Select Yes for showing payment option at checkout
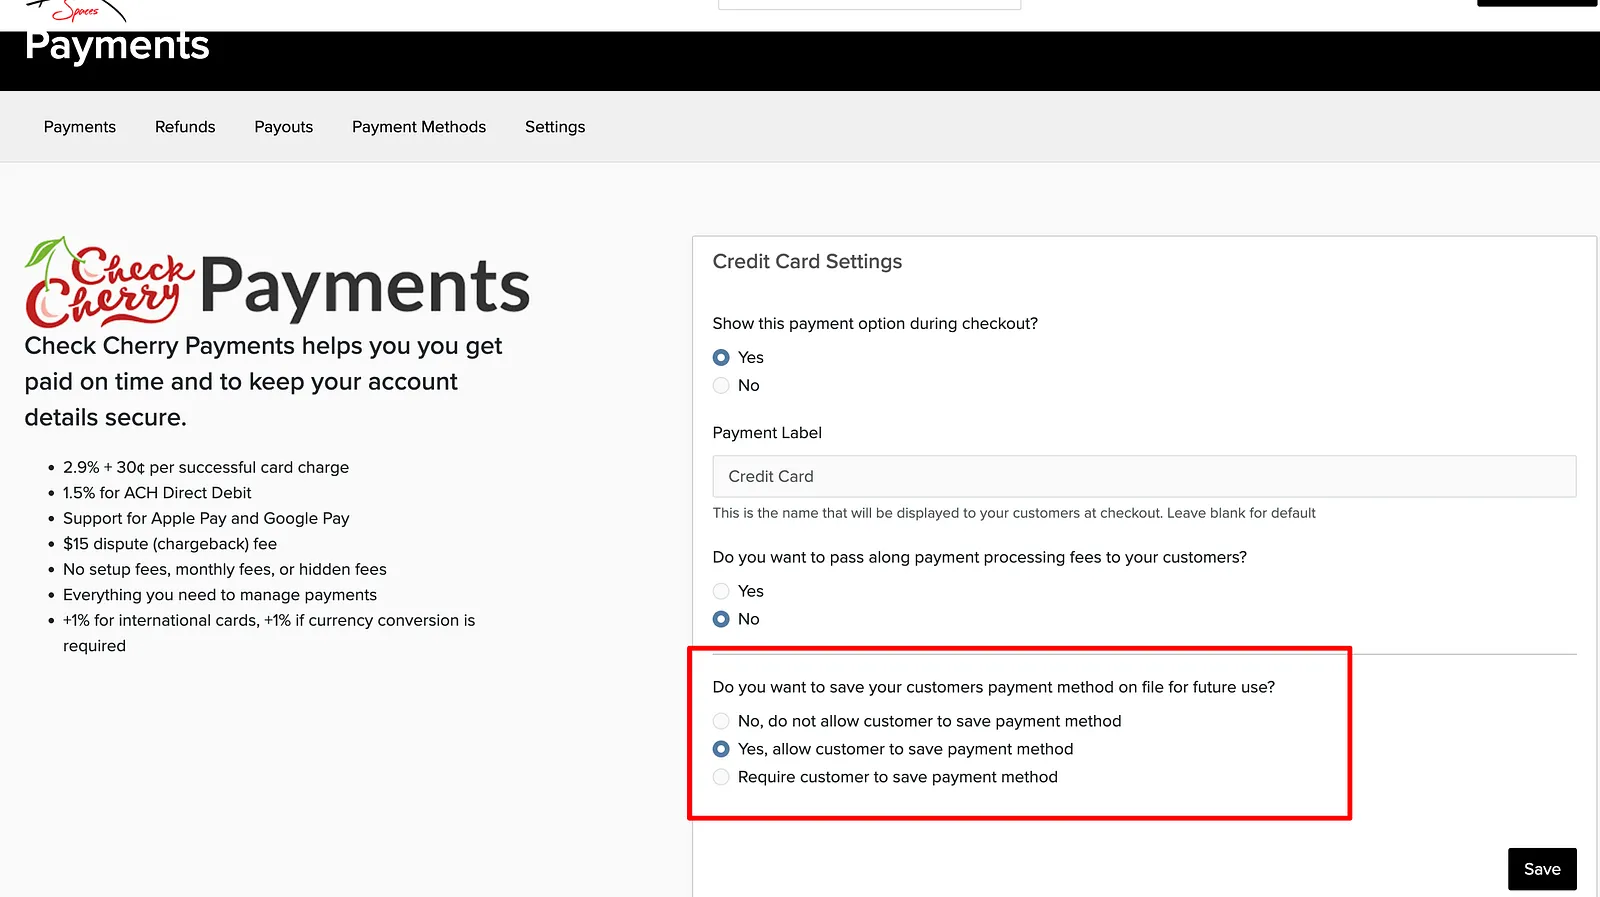Viewport: 1600px width, 897px height. pyautogui.click(x=721, y=358)
